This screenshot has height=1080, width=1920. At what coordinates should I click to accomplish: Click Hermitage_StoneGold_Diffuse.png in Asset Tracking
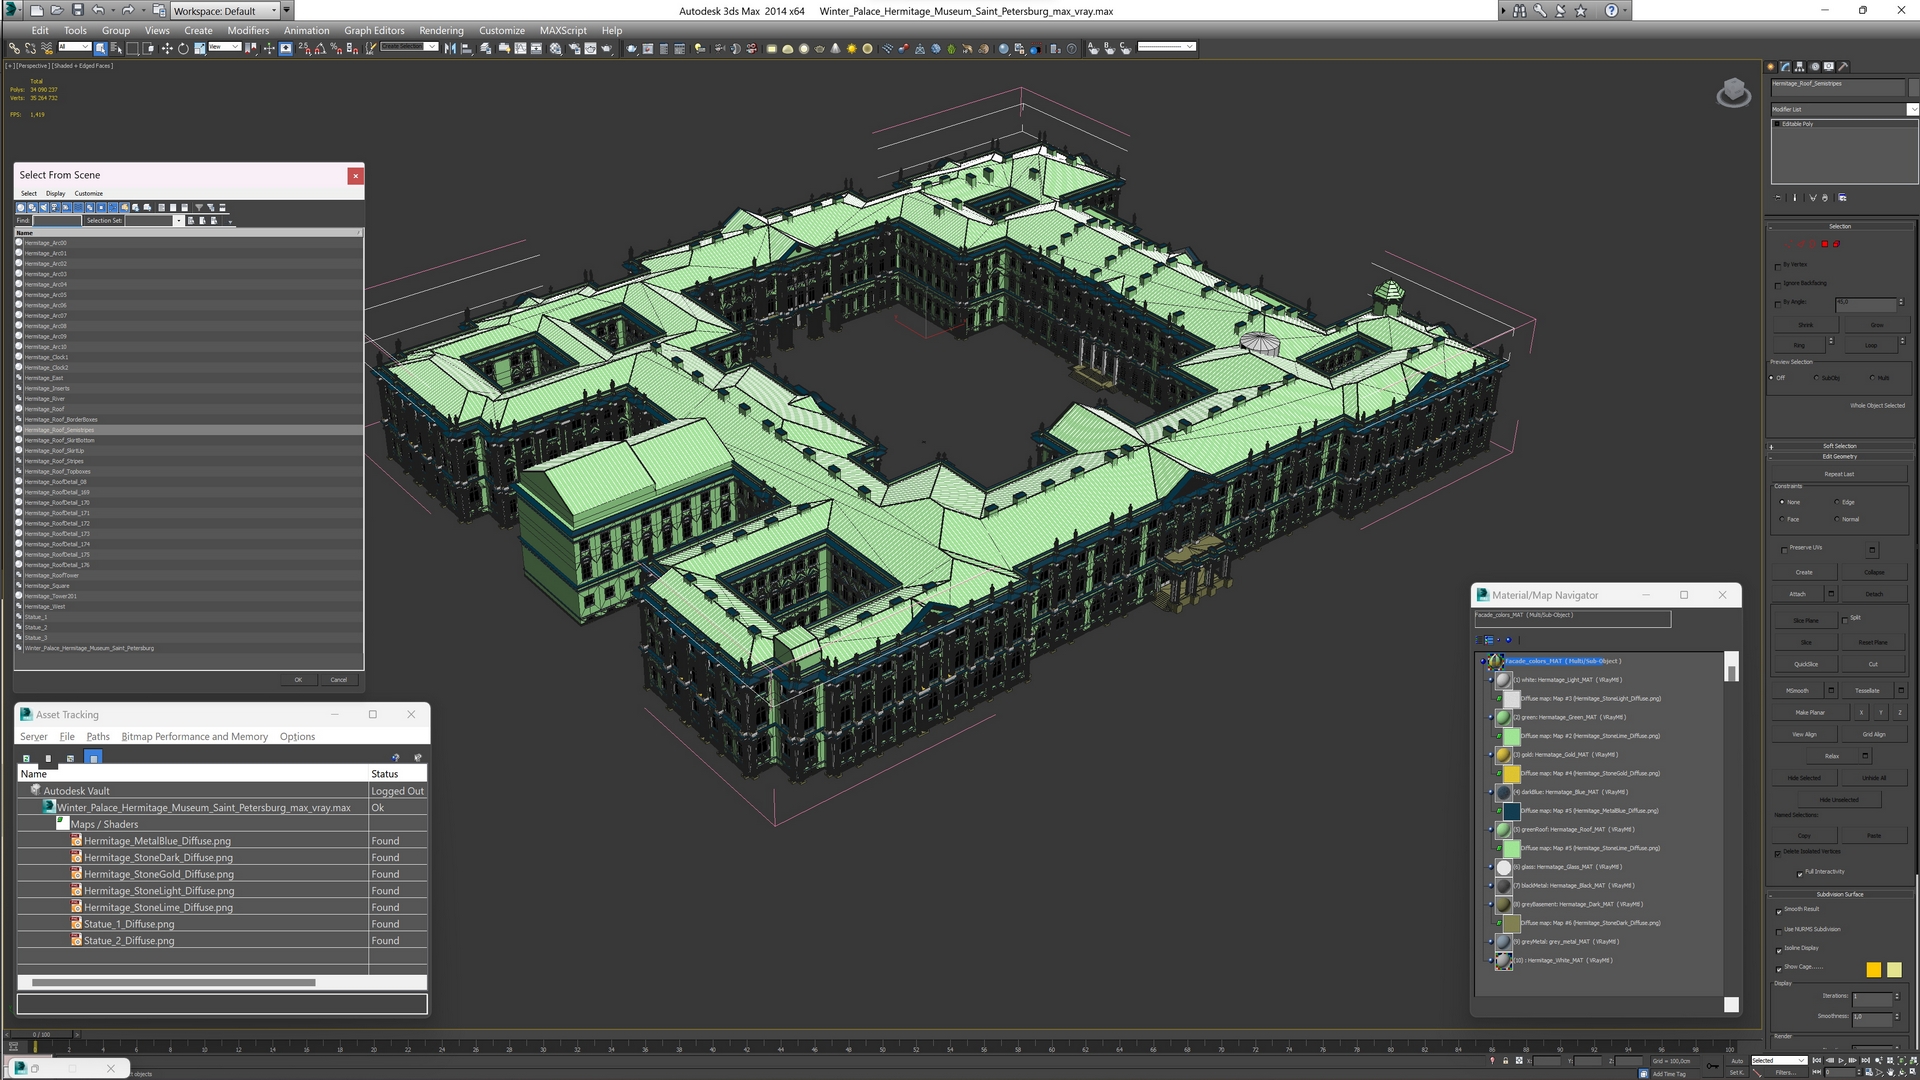(159, 874)
